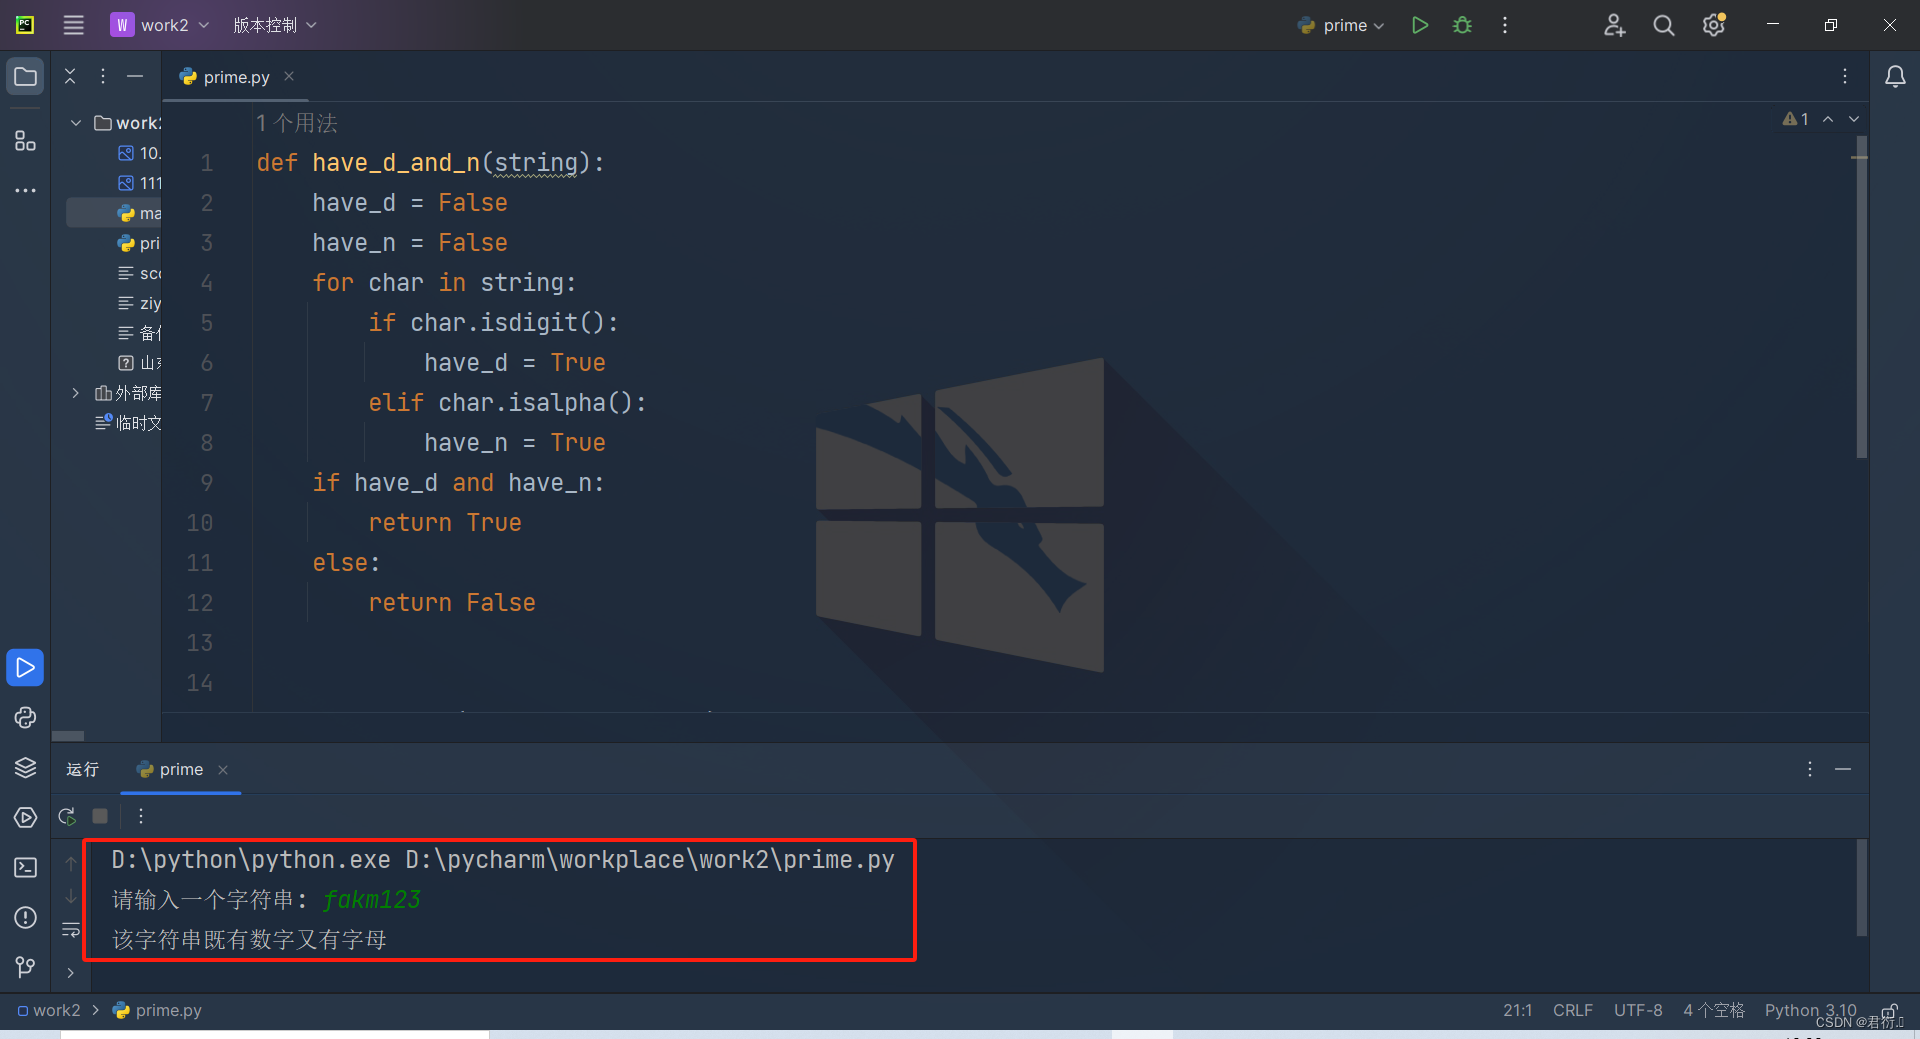Open more run actions menu in title bar
The height and width of the screenshot is (1039, 1920).
(1505, 25)
